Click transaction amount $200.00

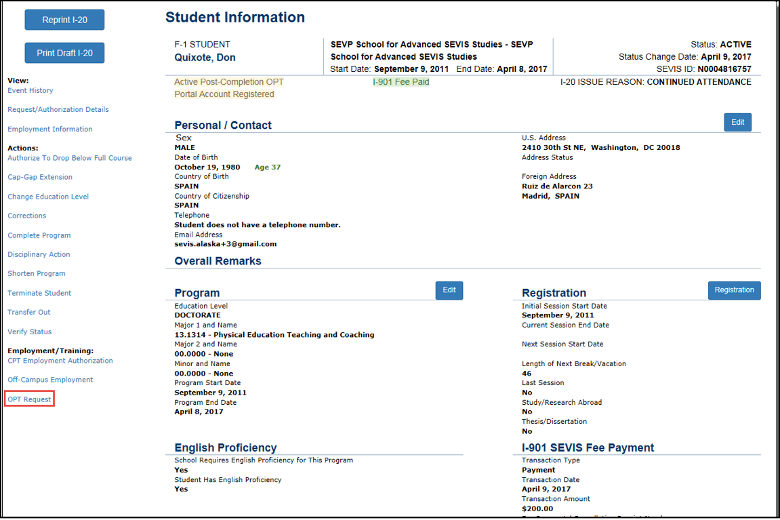(537, 509)
